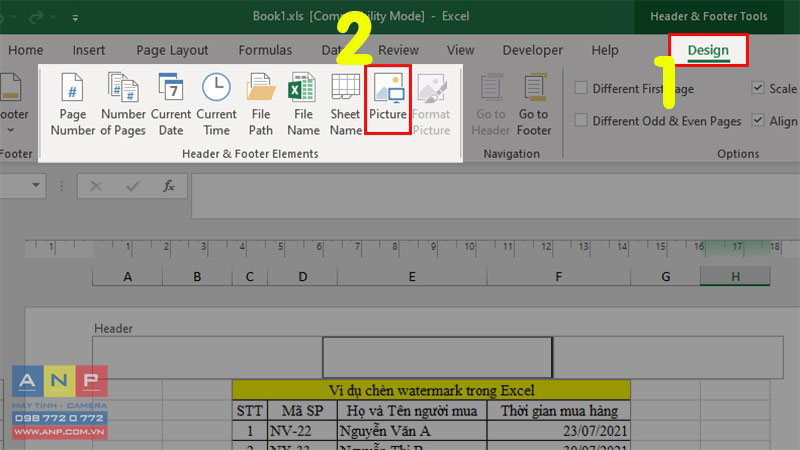Click the 'STT' table header cell
This screenshot has height=450, width=800.
249,411
